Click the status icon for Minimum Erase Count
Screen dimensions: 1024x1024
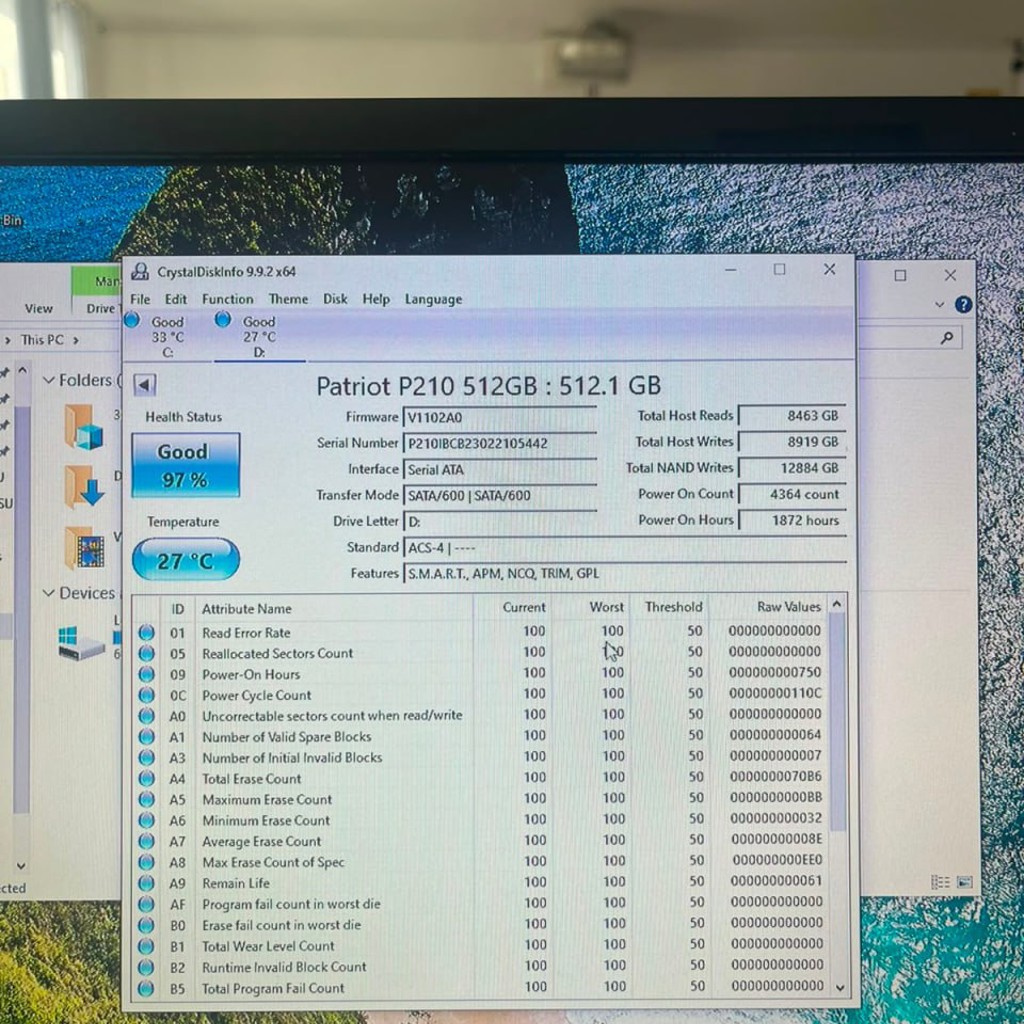pyautogui.click(x=146, y=820)
